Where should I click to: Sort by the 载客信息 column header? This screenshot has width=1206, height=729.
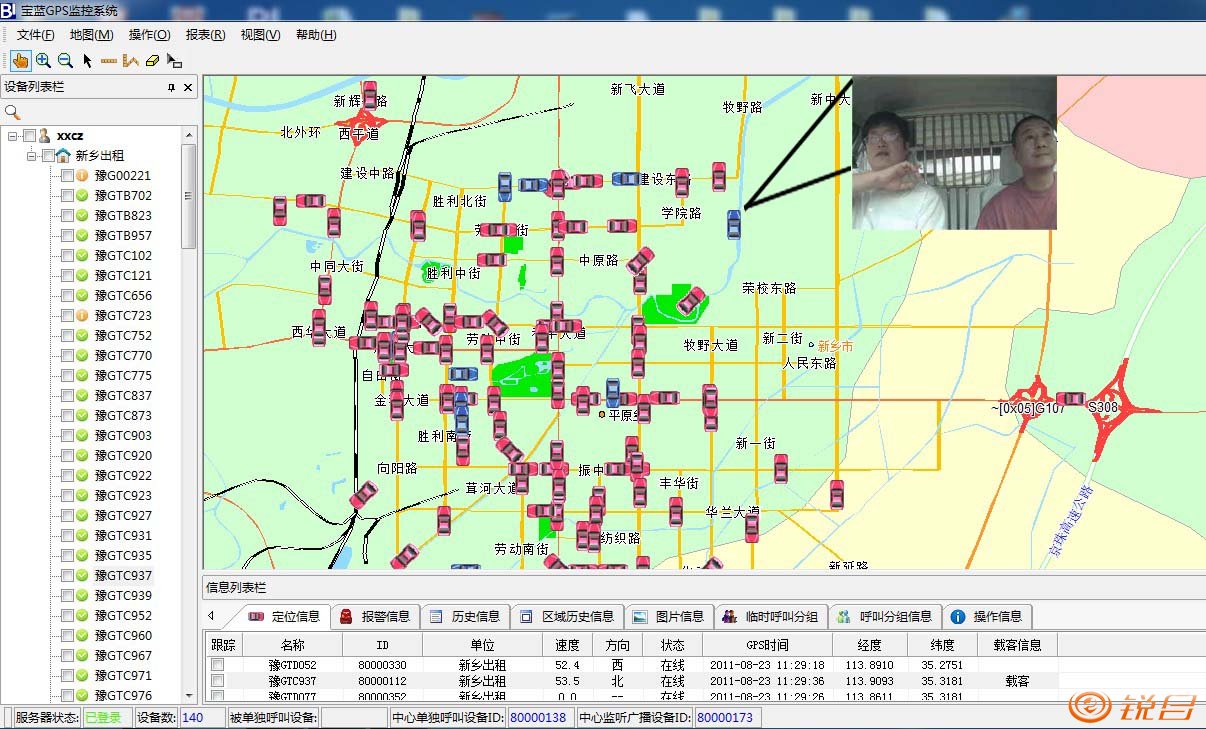(x=1017, y=645)
